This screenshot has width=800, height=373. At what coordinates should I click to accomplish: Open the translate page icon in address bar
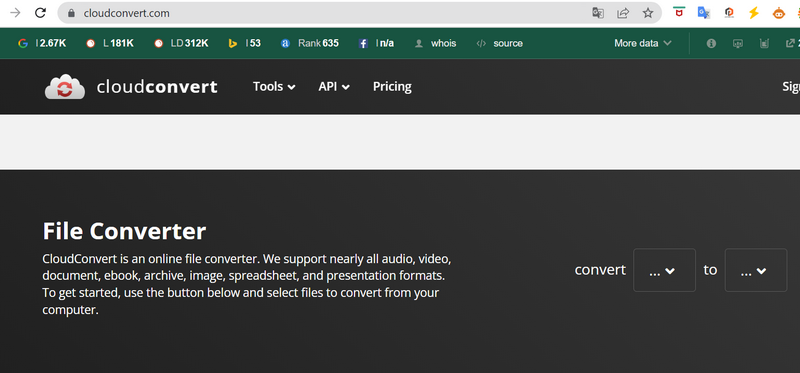598,13
